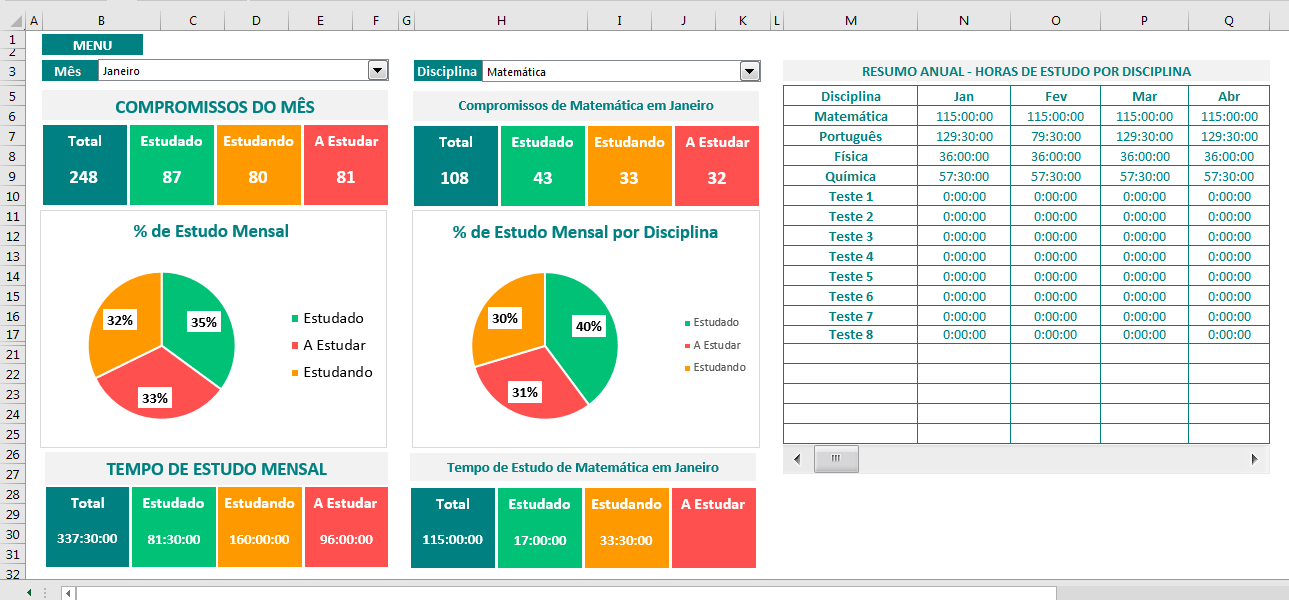Click the Química disciplina cell
The width and height of the screenshot is (1289, 600).
(849, 176)
